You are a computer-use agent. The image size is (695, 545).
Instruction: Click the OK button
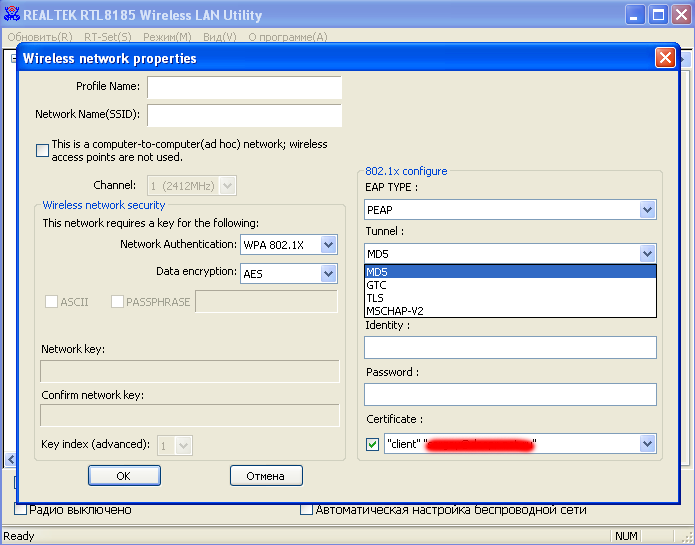pos(124,476)
